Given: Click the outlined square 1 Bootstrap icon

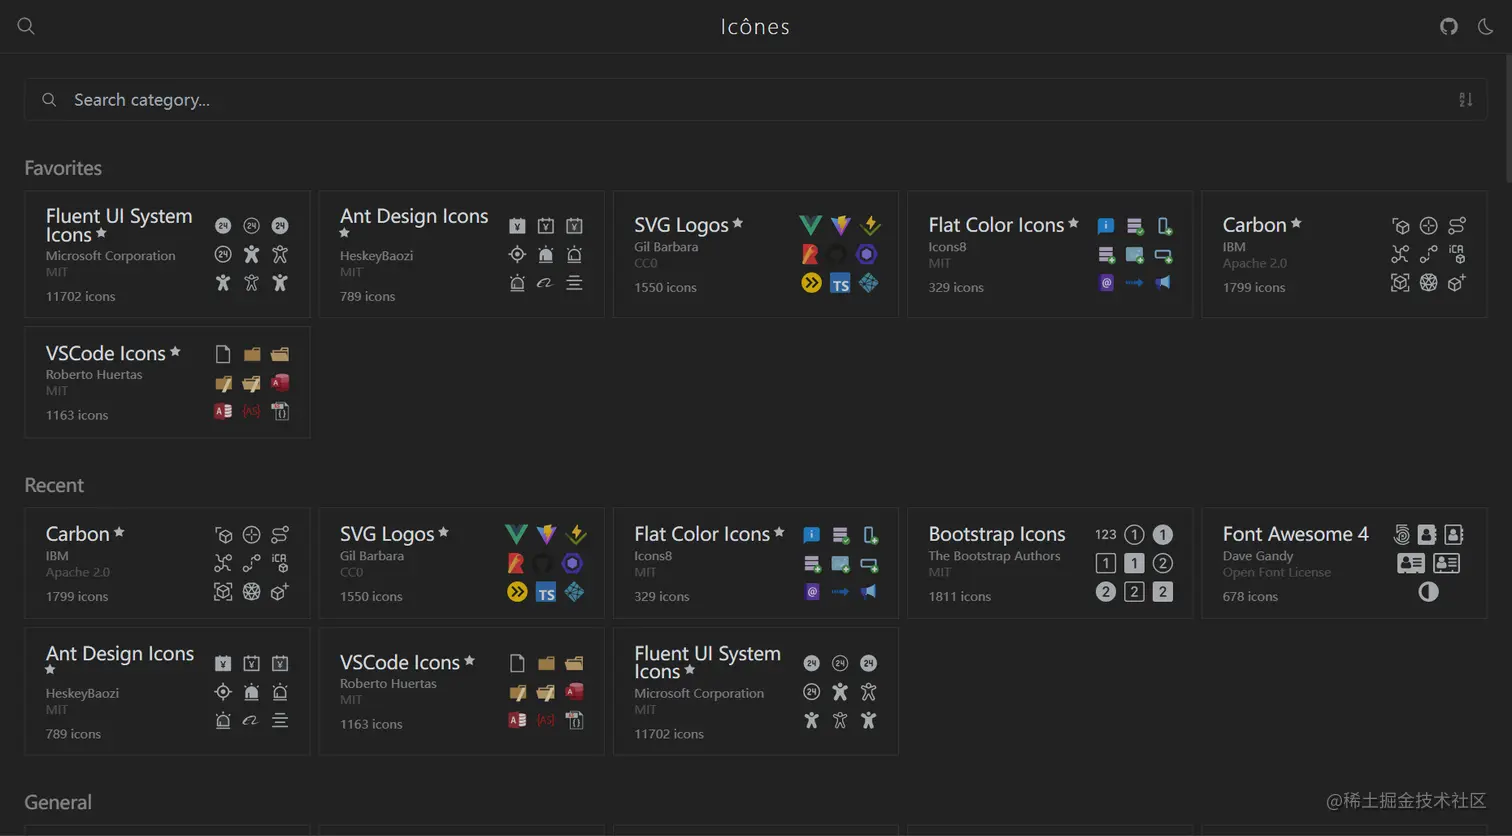Looking at the screenshot, I should (1105, 563).
